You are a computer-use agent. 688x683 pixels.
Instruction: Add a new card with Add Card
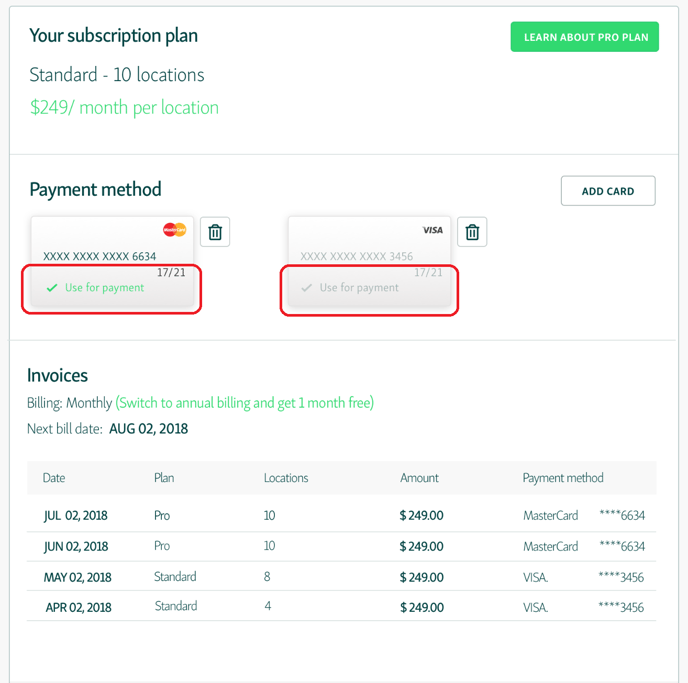pos(608,191)
